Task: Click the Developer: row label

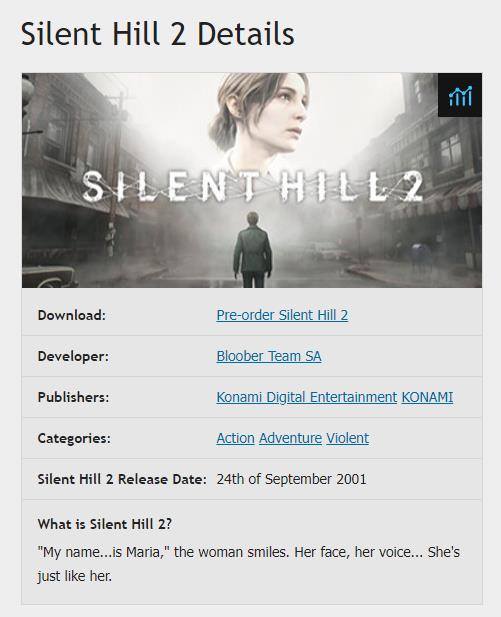Action: (73, 356)
